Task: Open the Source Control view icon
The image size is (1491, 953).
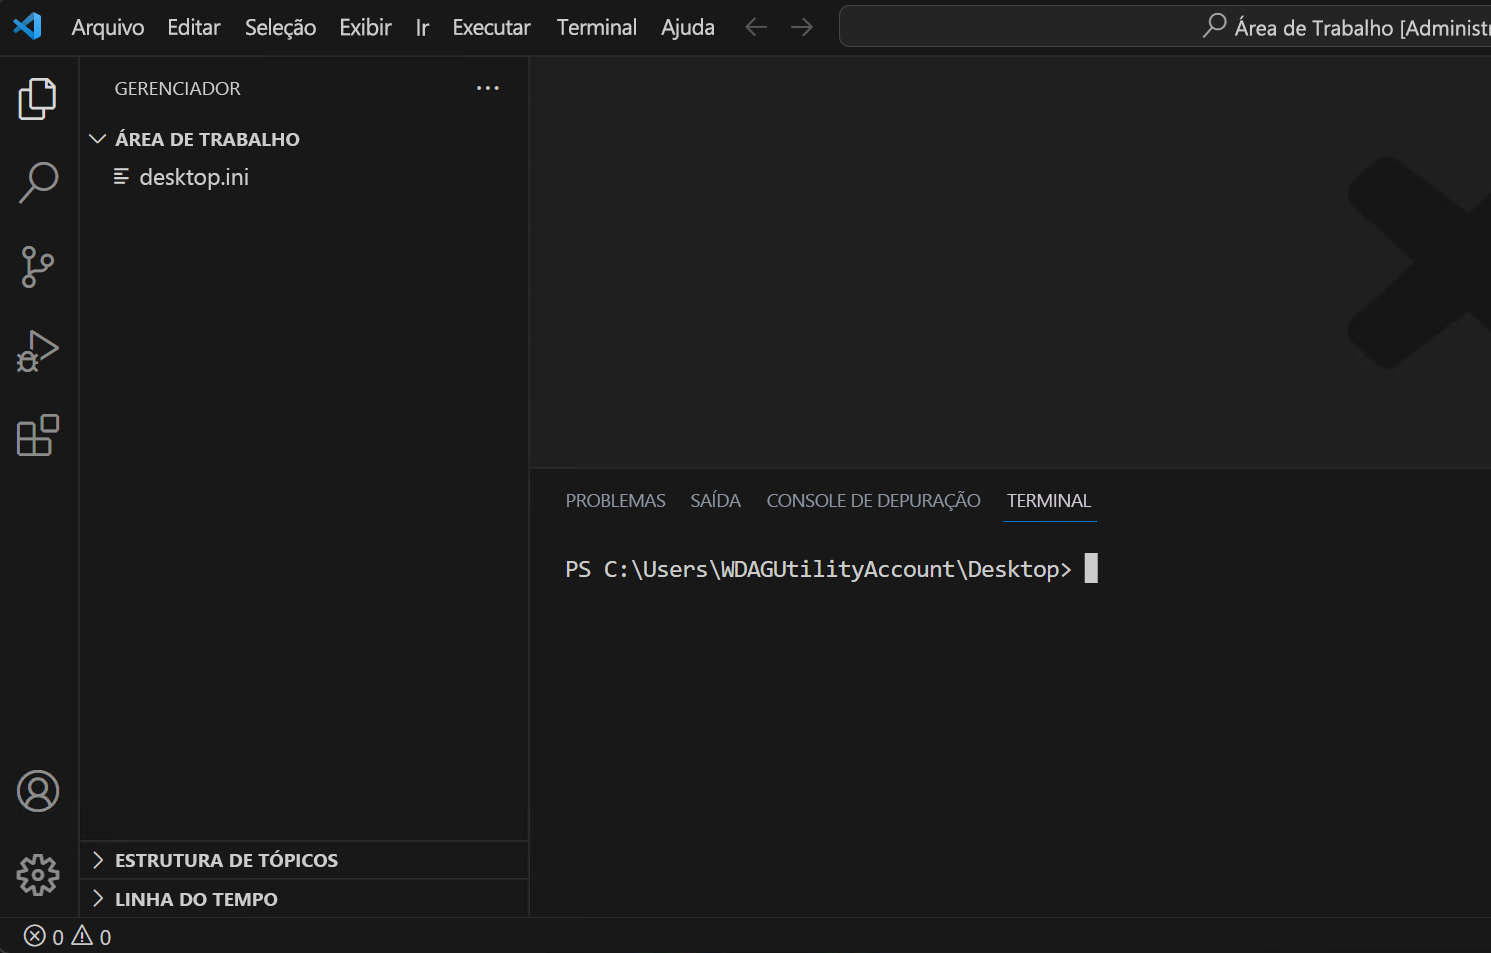Action: pos(38,267)
